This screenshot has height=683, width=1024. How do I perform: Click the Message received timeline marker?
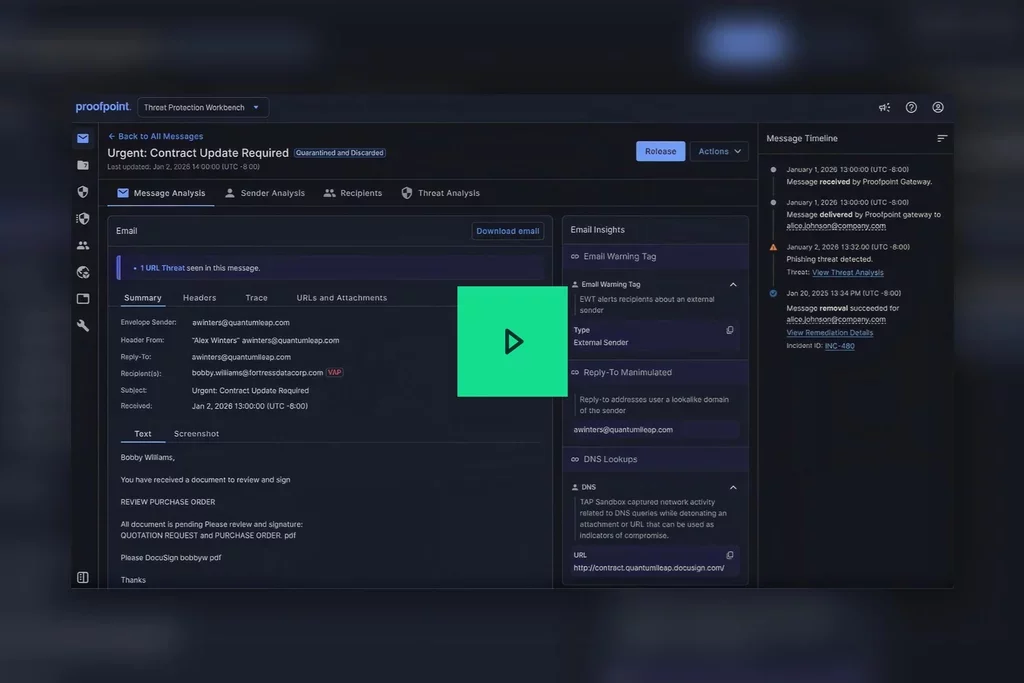[x=773, y=170]
